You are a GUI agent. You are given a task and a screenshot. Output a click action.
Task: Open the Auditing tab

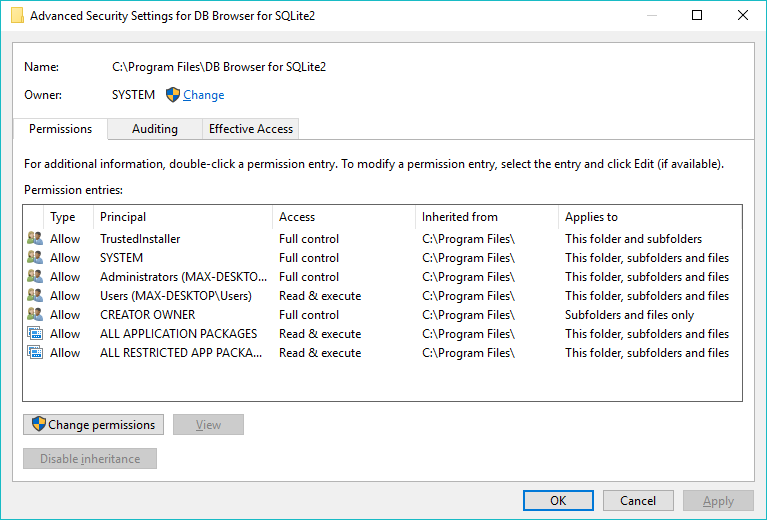click(155, 129)
